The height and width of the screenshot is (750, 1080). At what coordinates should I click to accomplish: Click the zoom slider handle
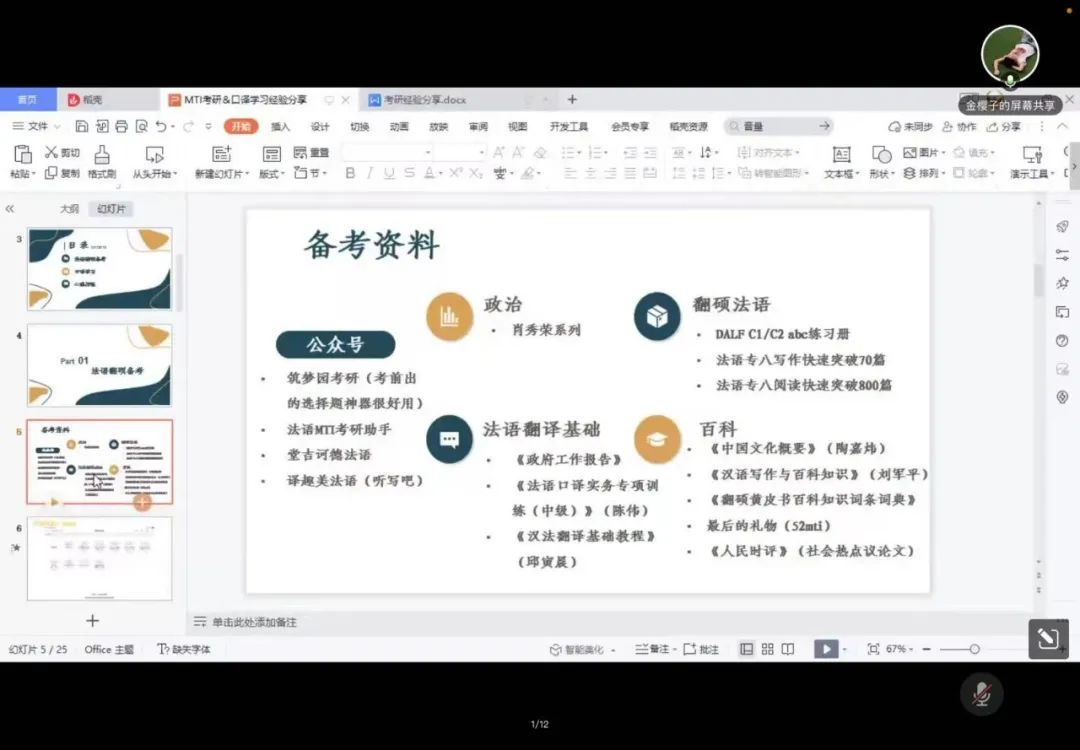pos(974,649)
